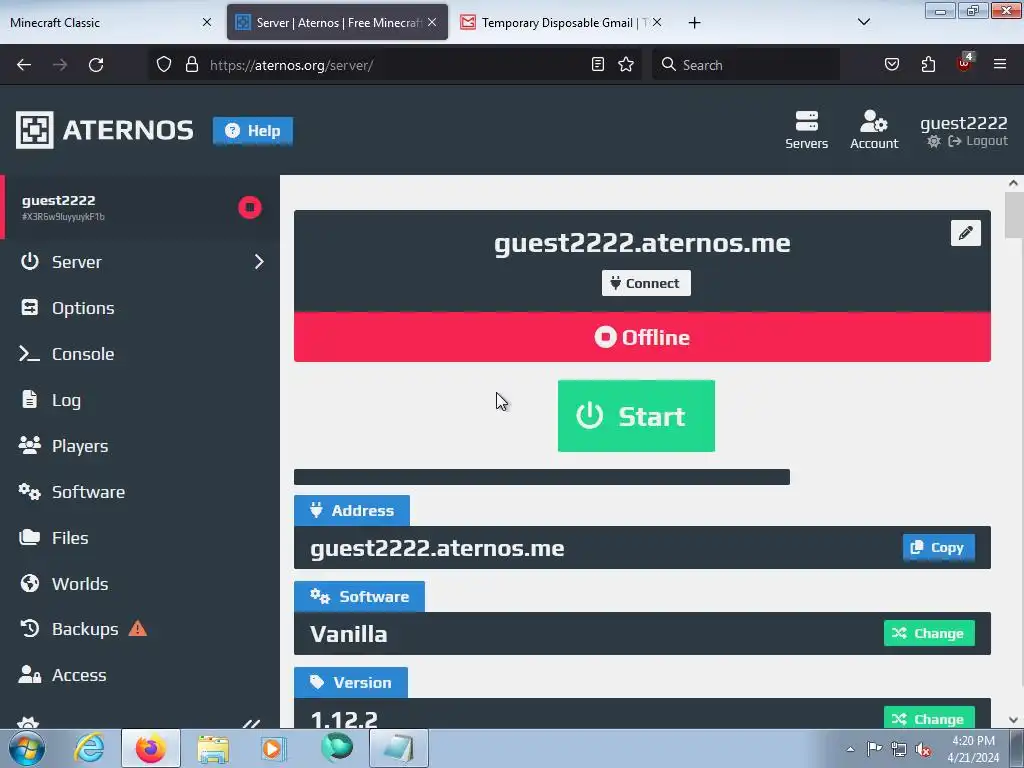Screen dimensions: 1024x768
Task: Click the red offline status icon in sidebar
Action: coord(249,208)
